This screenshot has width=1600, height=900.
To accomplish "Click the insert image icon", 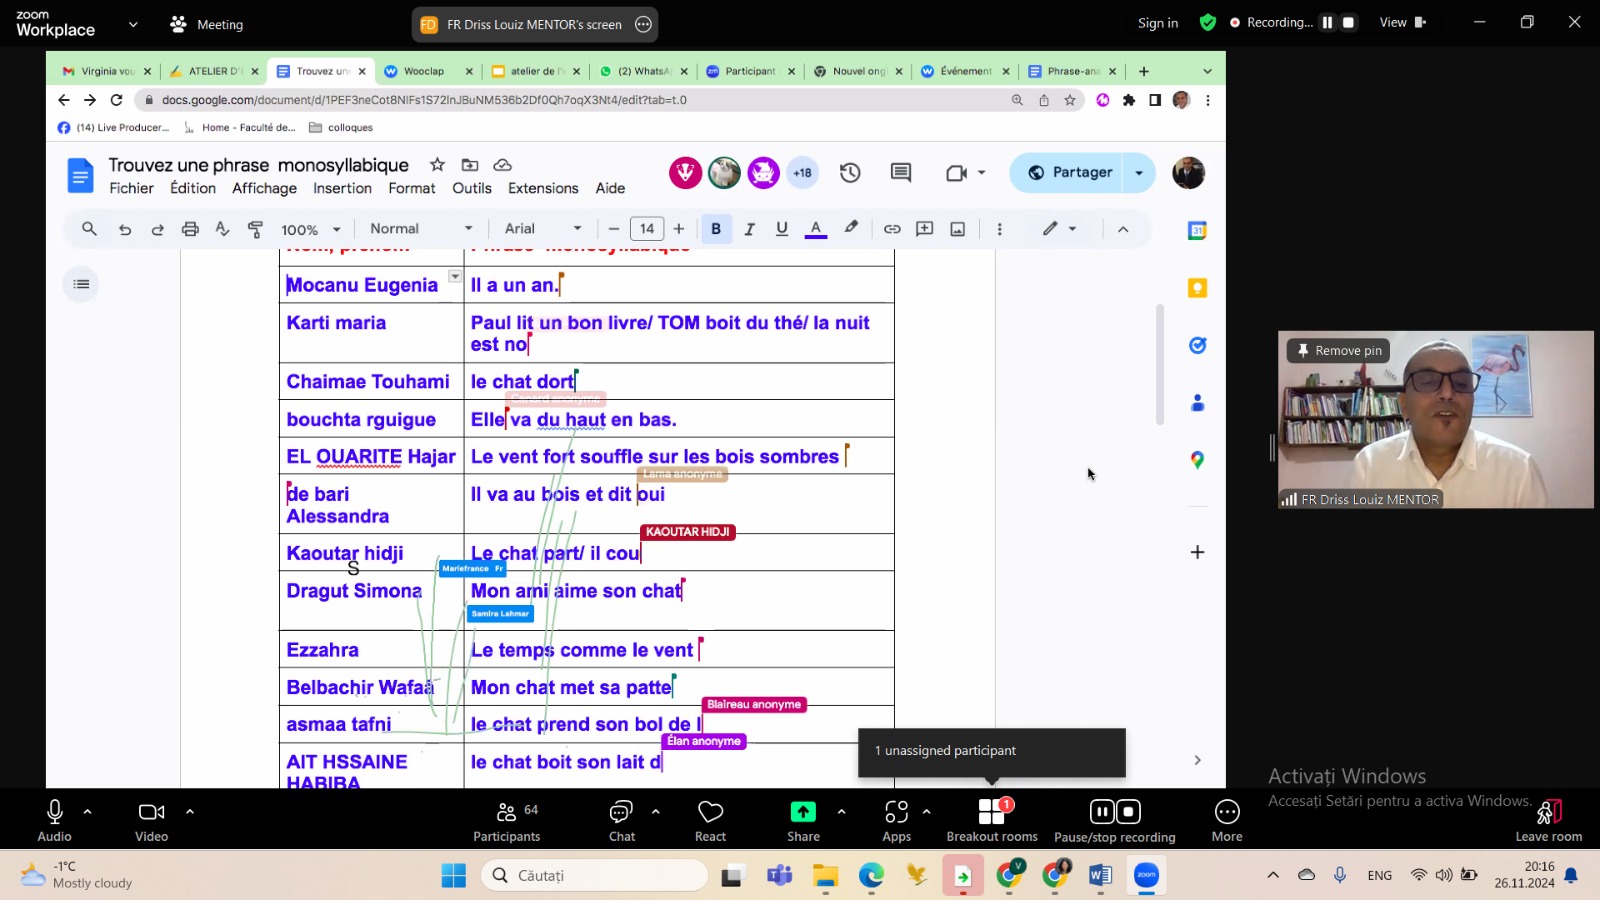I will click(957, 229).
